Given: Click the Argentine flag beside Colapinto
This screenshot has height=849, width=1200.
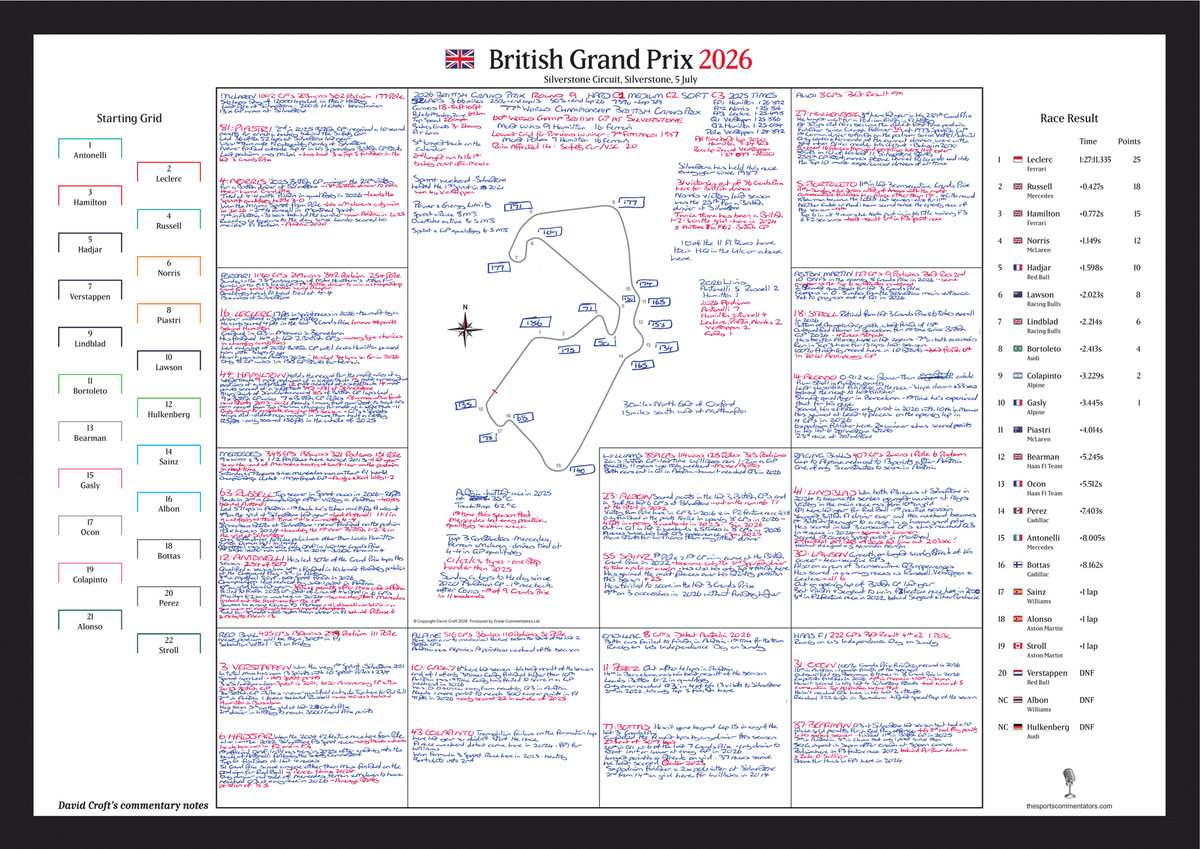Looking at the screenshot, I should 1018,376.
